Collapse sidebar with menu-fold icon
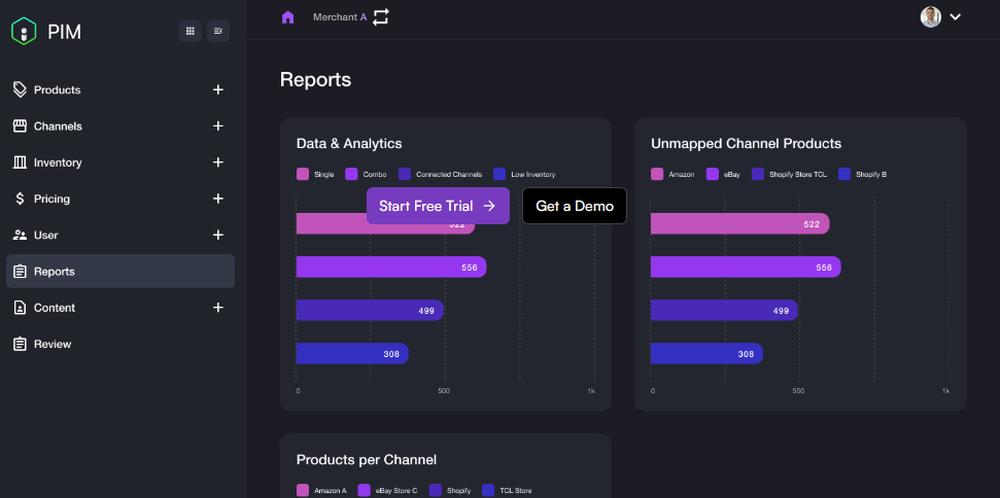The height and width of the screenshot is (498, 1000). (x=218, y=31)
